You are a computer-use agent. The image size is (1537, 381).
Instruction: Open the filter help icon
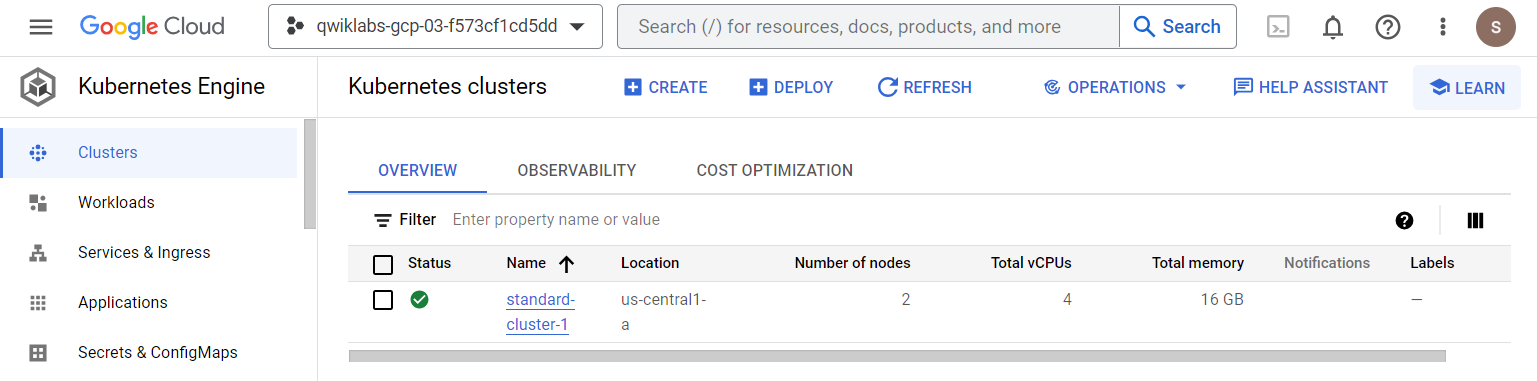pyautogui.click(x=1404, y=221)
